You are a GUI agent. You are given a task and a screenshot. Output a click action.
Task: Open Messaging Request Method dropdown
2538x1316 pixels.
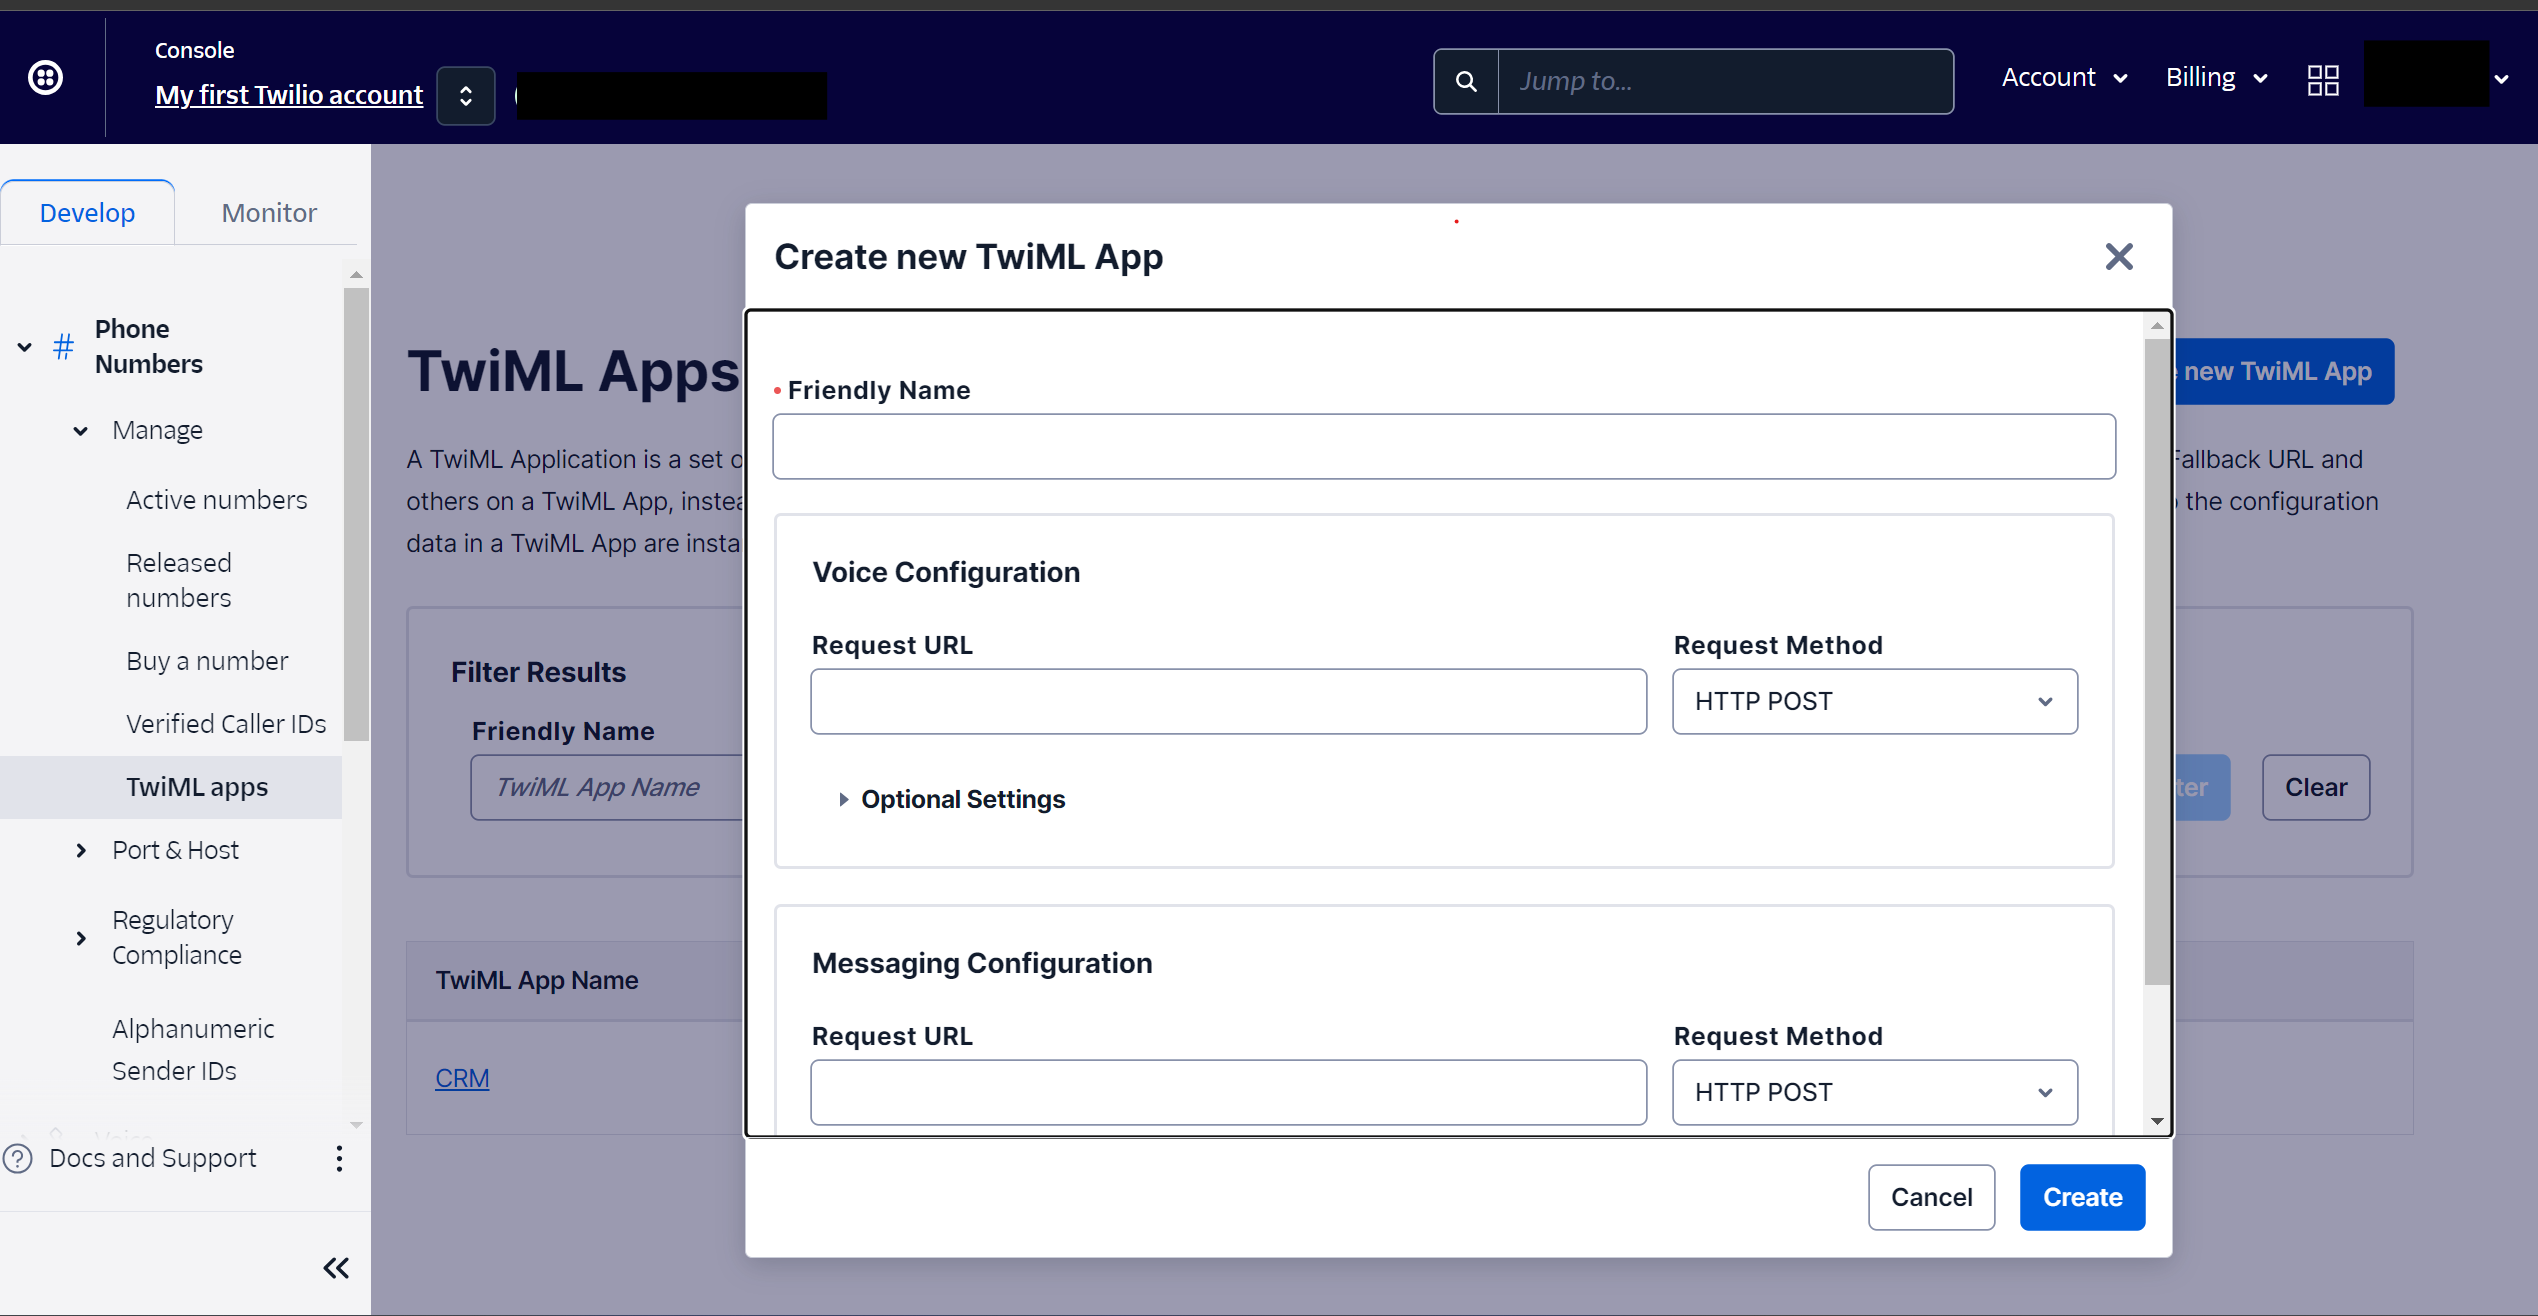(x=1874, y=1092)
